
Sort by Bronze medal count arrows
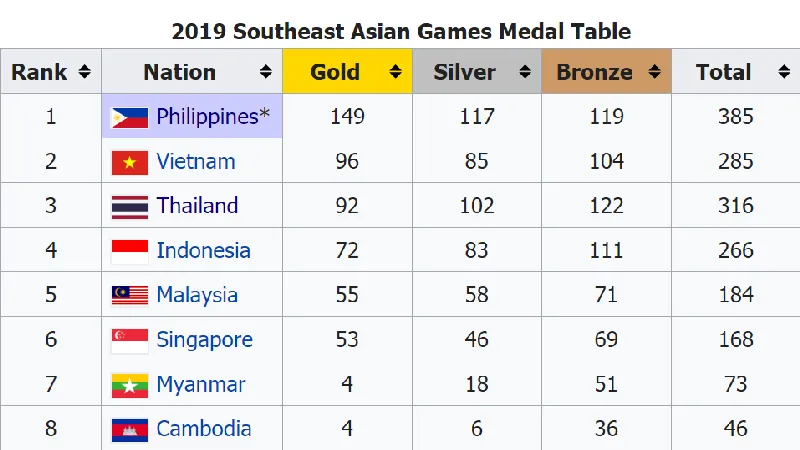[655, 72]
